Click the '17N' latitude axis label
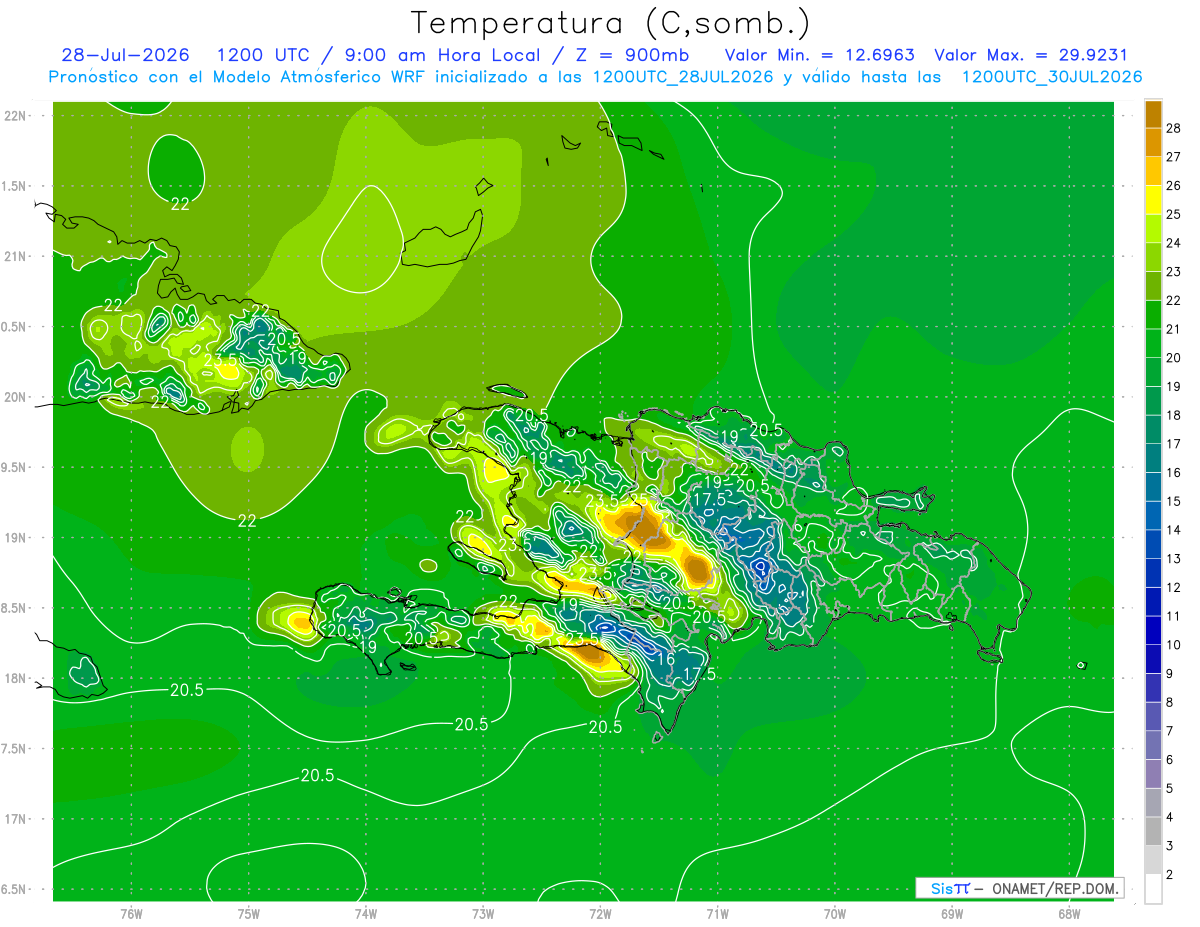Image resolution: width=1200 pixels, height=927 pixels. [17, 819]
